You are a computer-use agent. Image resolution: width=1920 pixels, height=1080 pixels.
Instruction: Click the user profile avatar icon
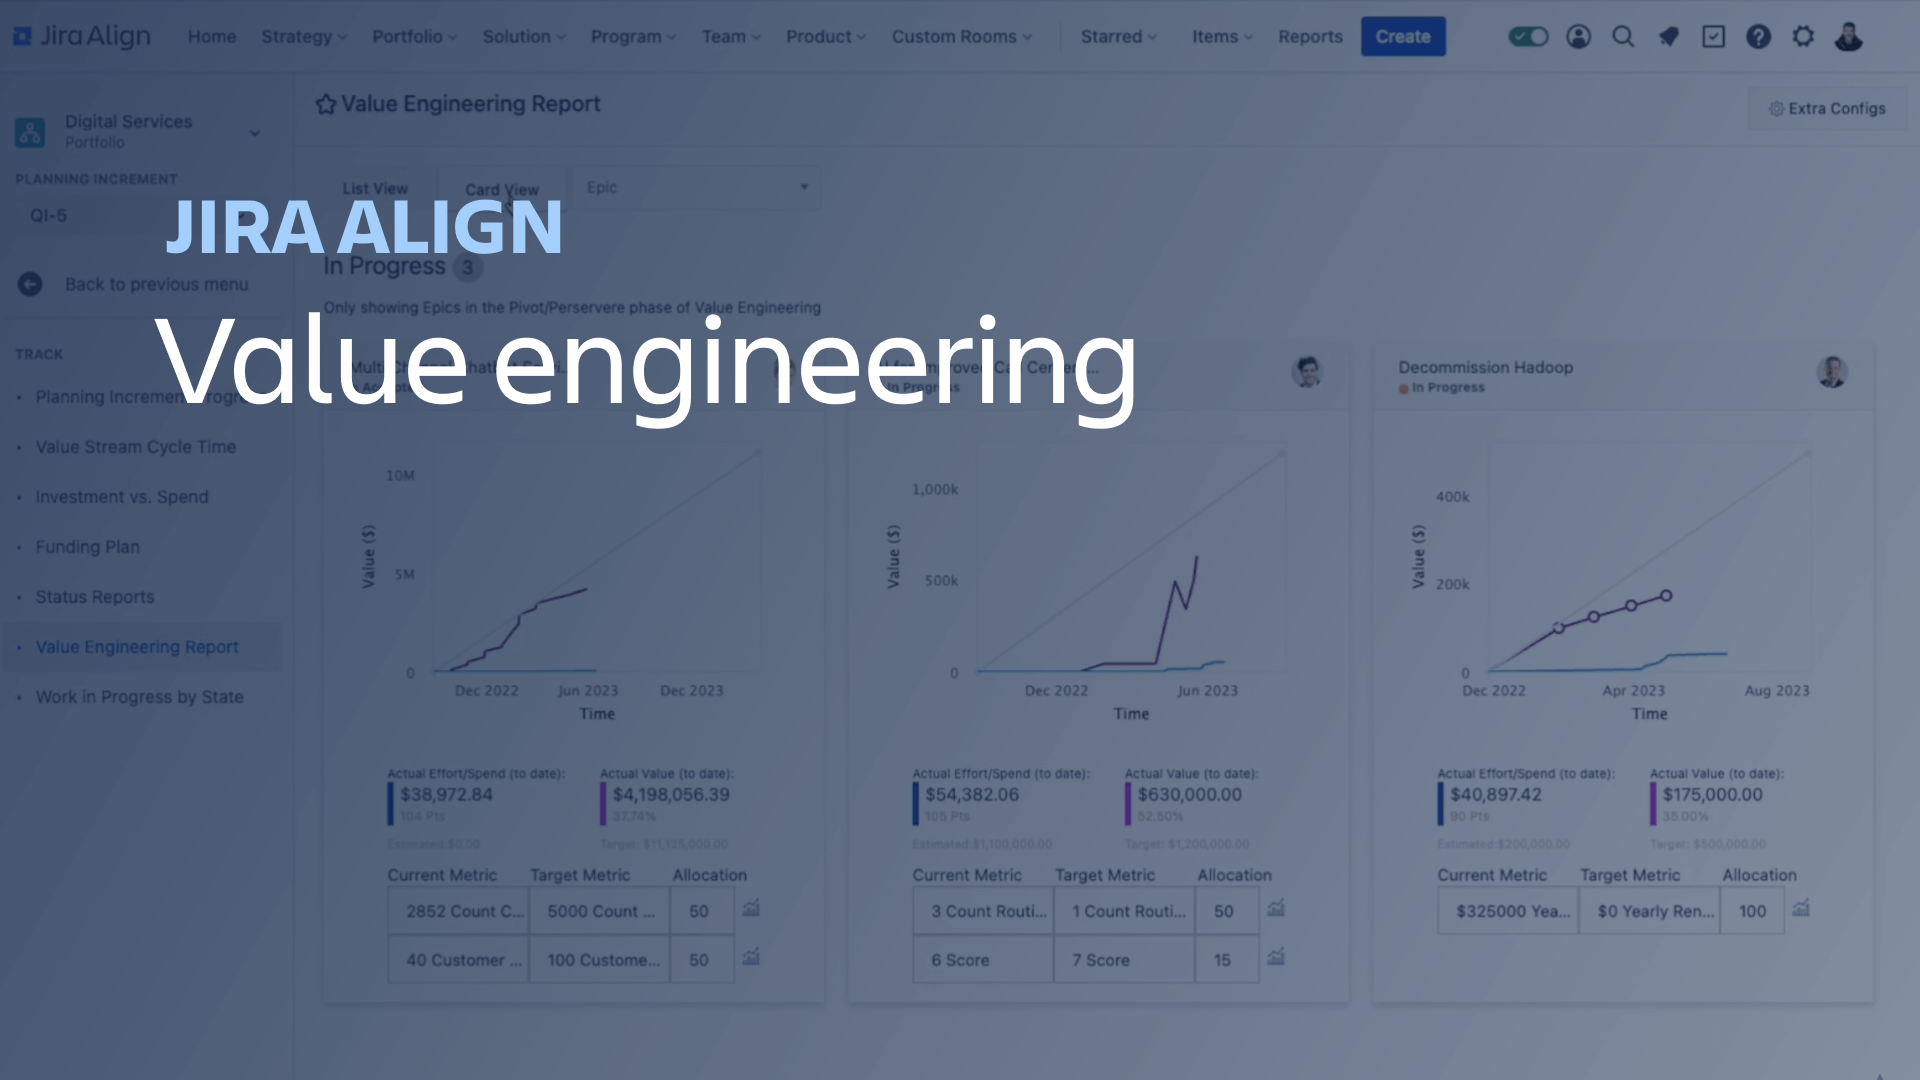click(x=1847, y=36)
